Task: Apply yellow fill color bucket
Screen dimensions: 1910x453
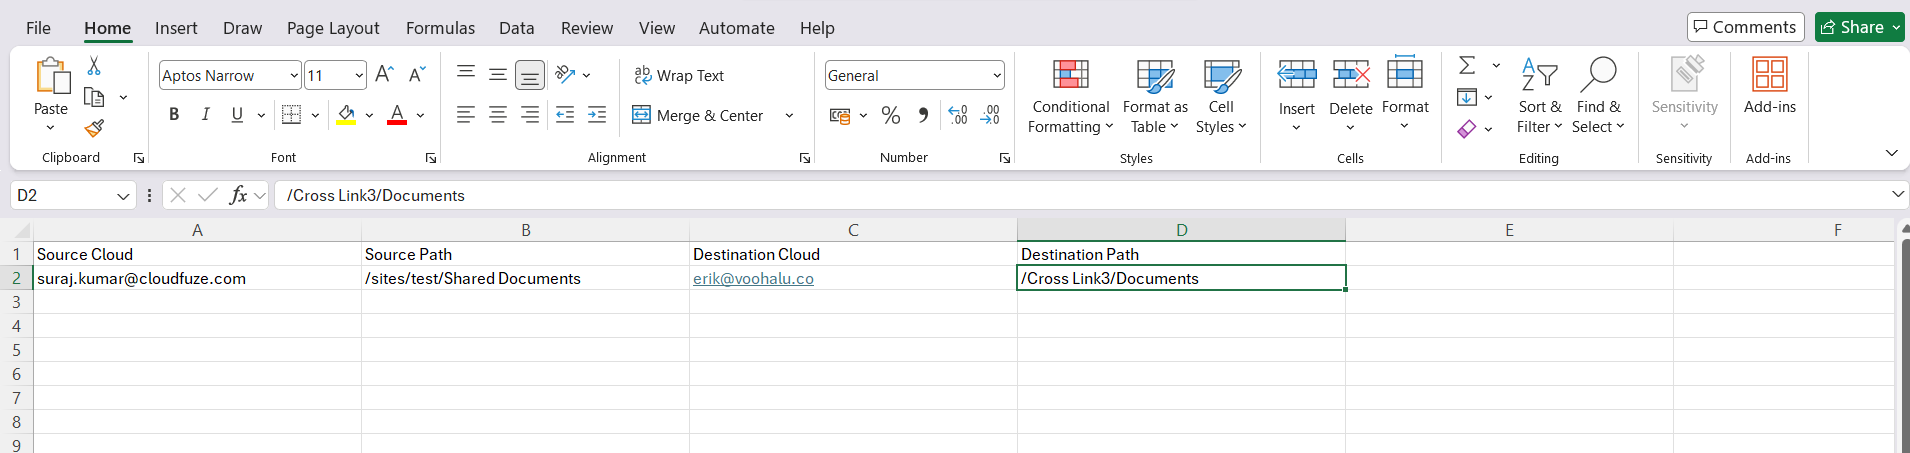Action: 346,115
